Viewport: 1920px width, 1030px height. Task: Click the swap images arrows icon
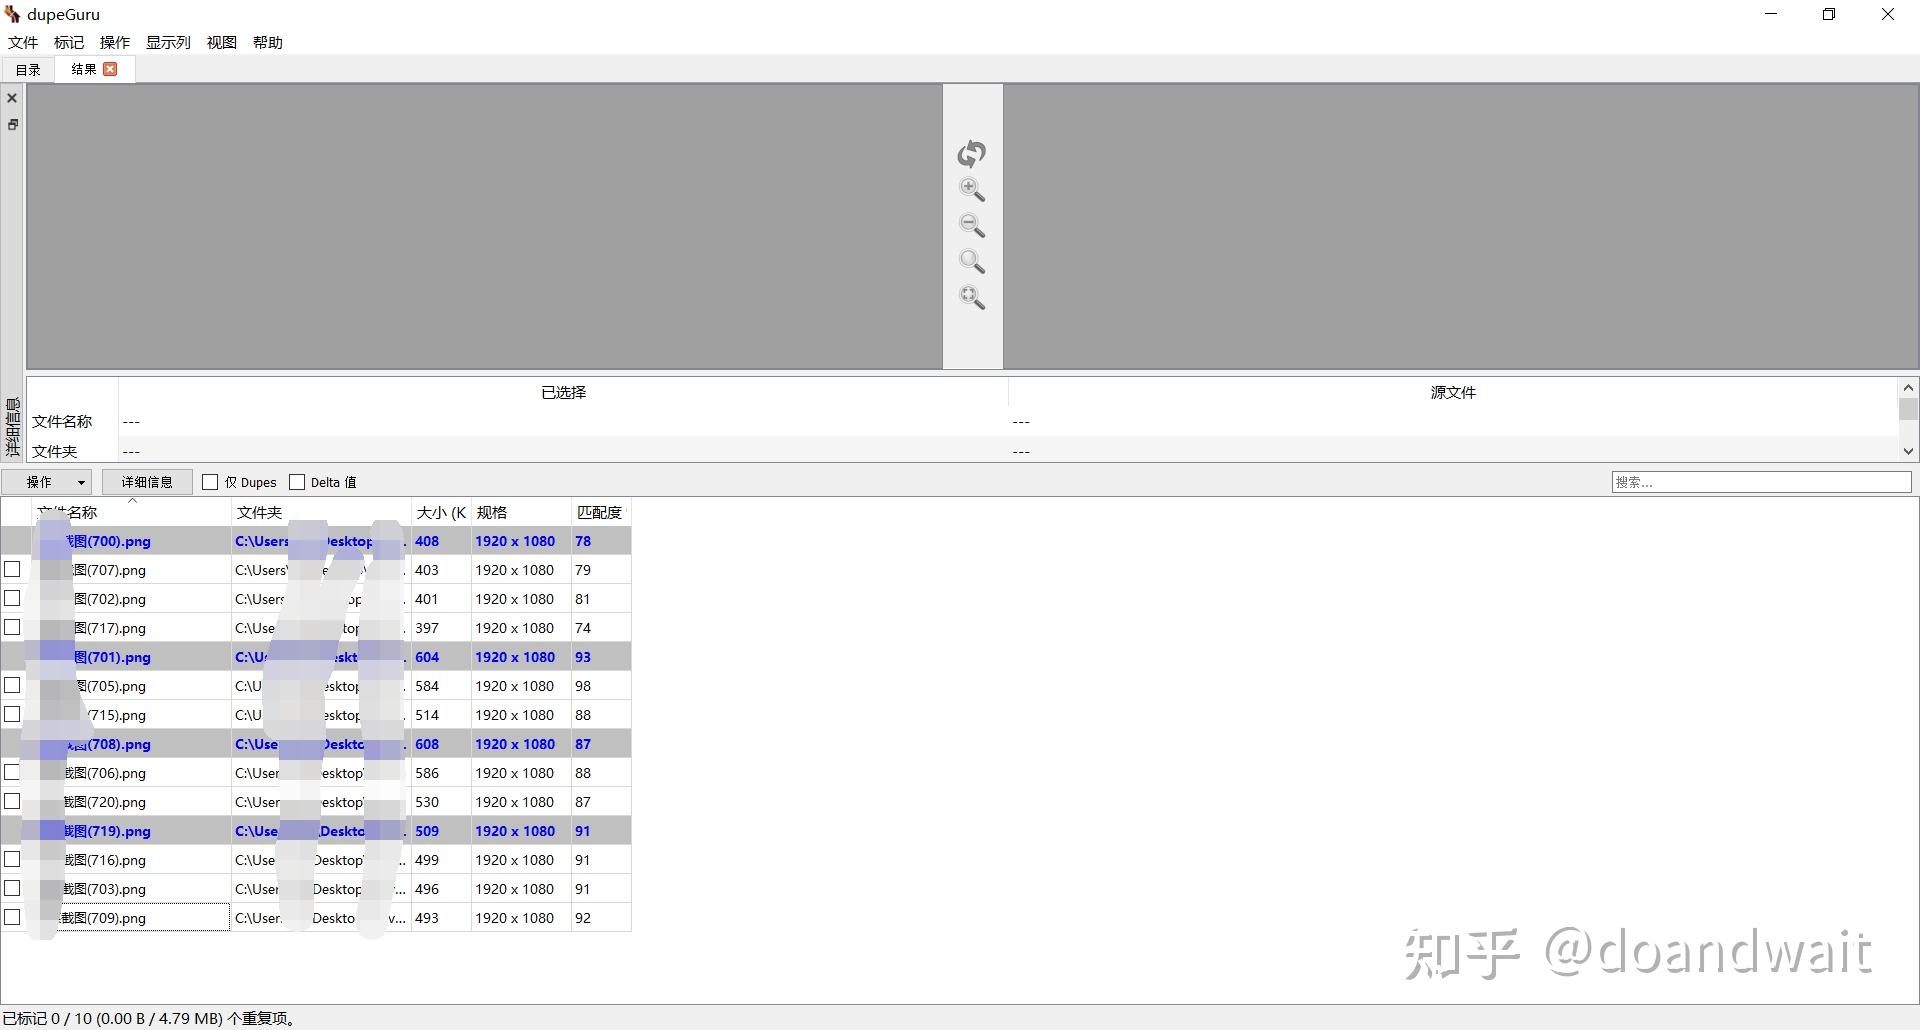972,153
